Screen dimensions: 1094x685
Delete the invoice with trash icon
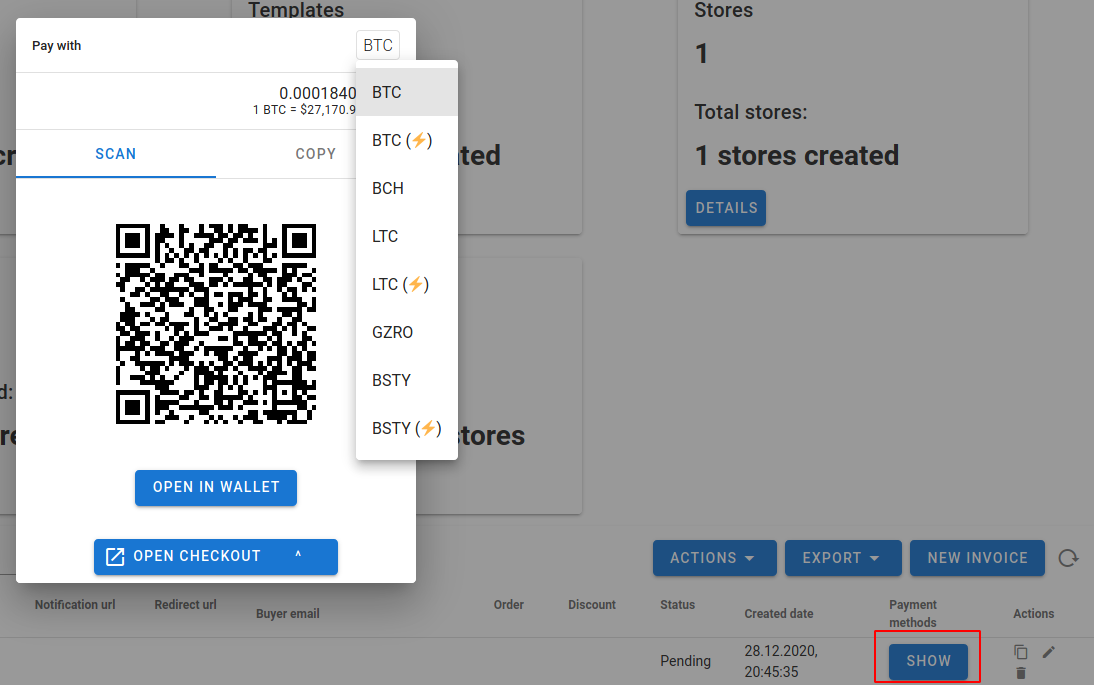[1021, 673]
